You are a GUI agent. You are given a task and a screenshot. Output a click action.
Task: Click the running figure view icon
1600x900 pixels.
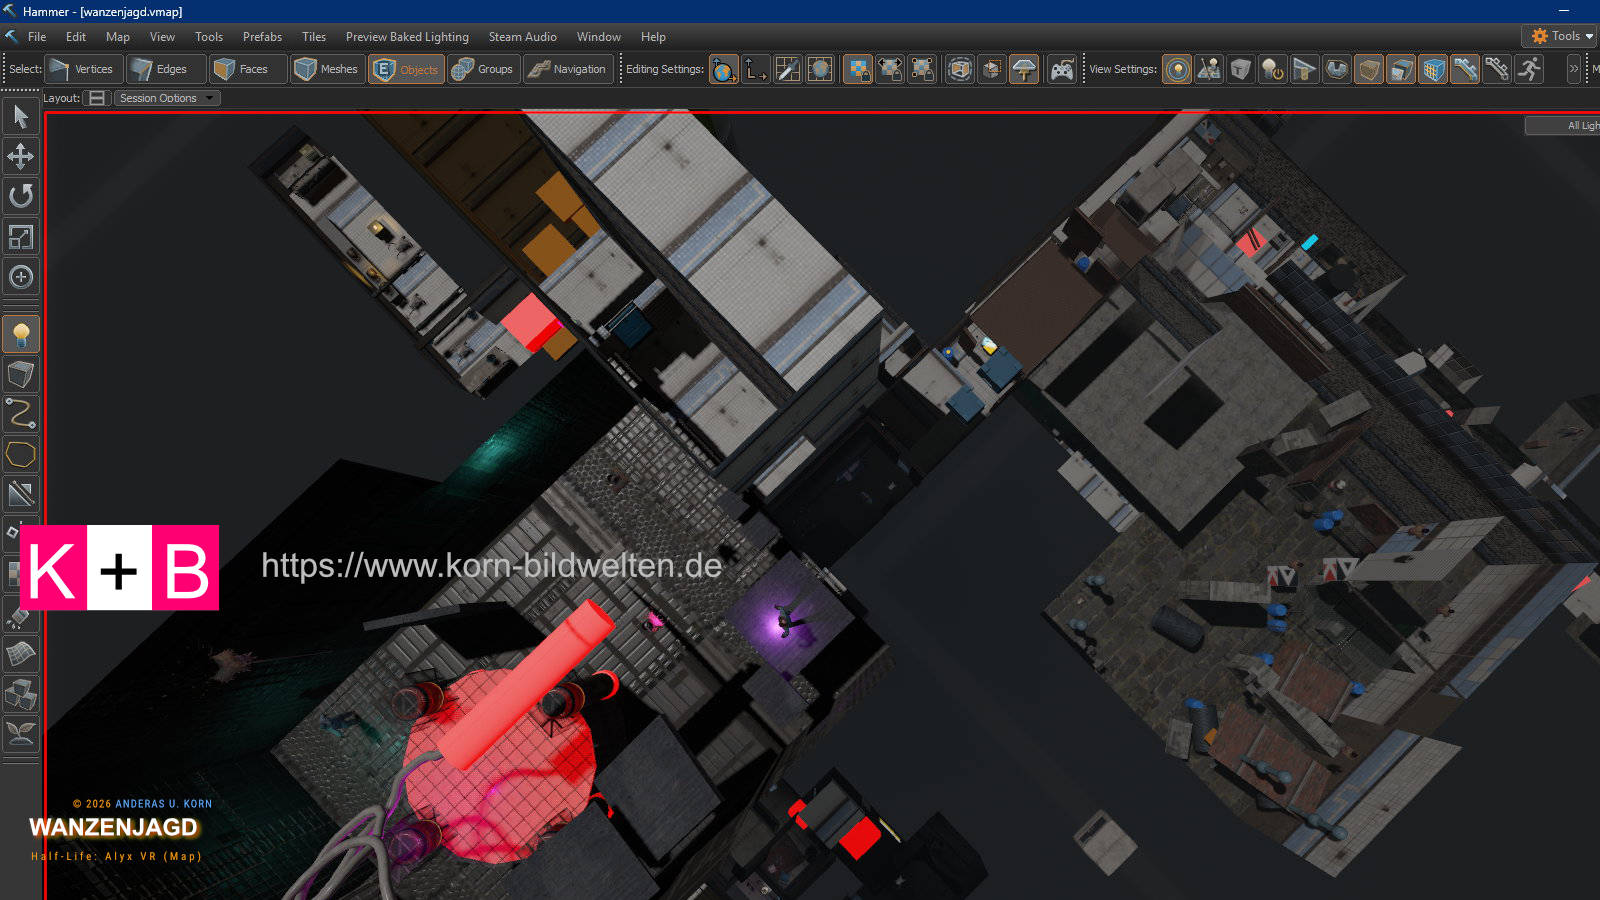coord(1529,69)
